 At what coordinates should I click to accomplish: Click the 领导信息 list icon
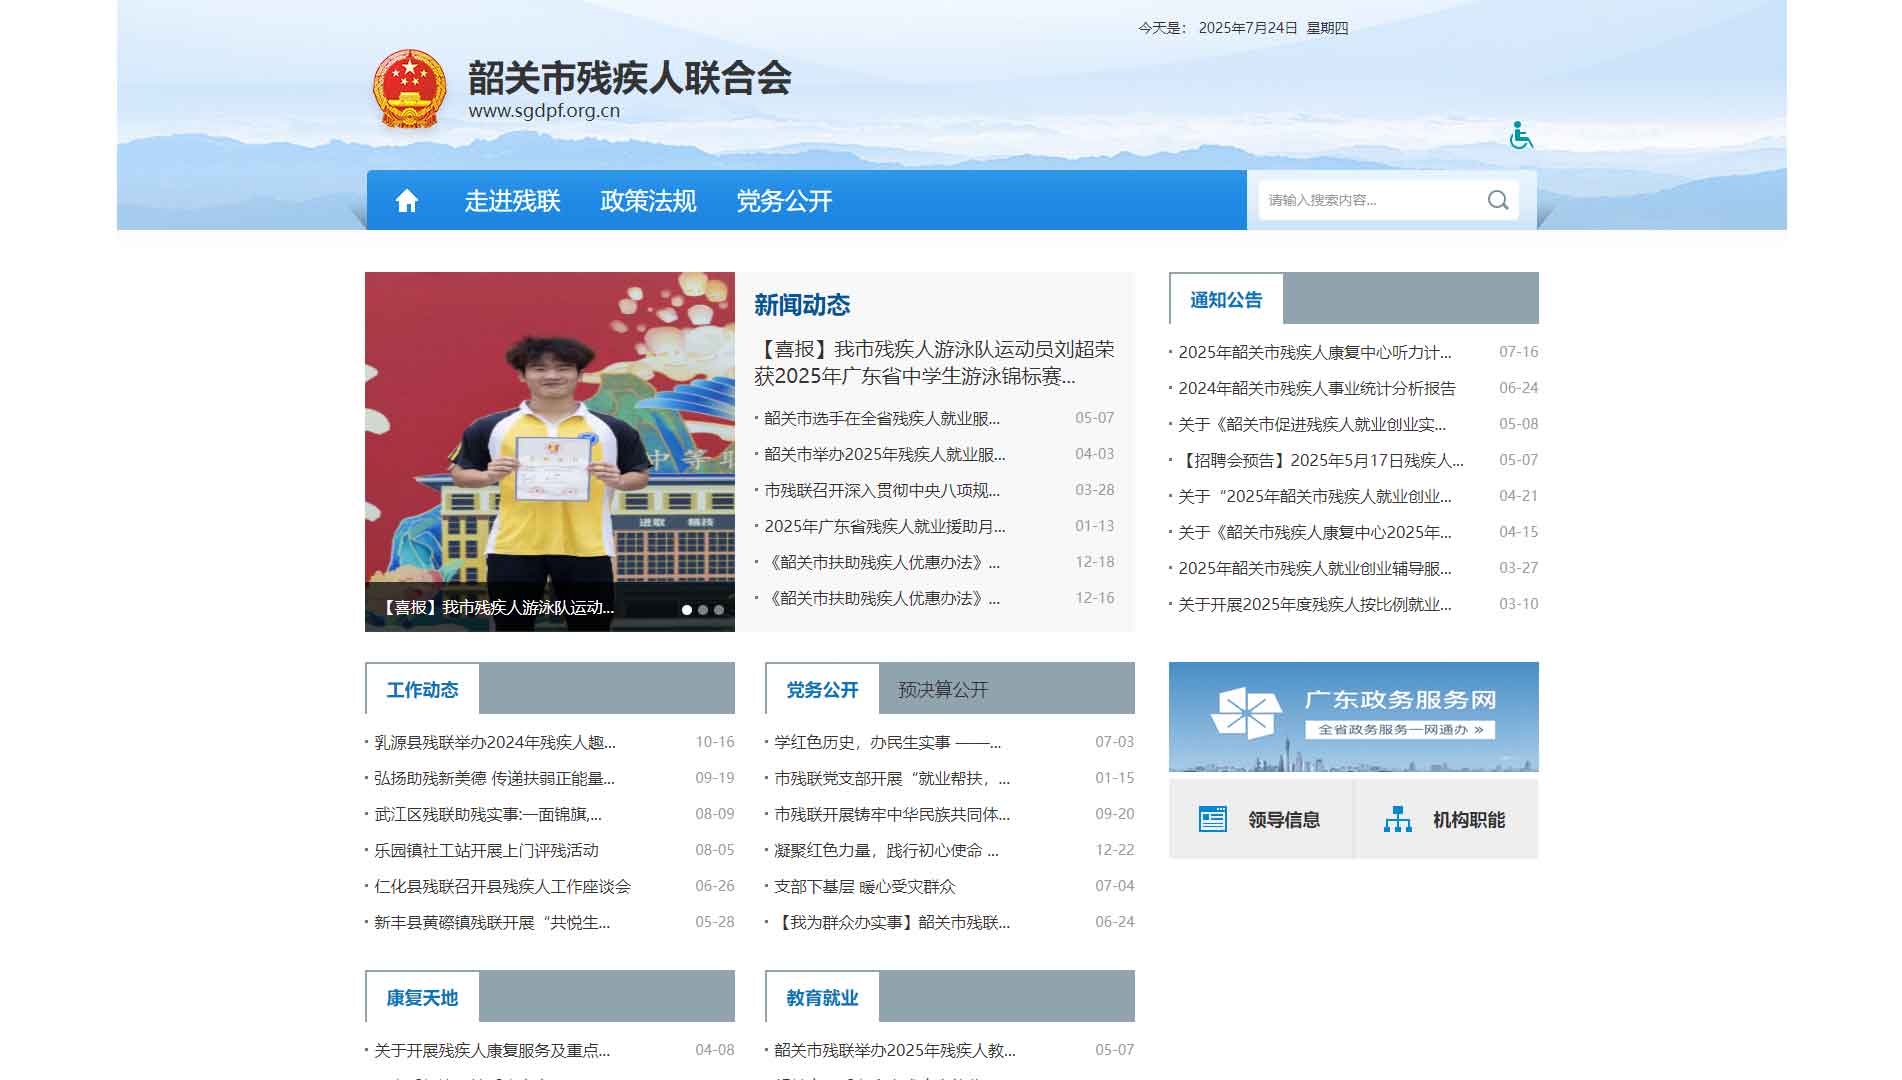pos(1213,820)
